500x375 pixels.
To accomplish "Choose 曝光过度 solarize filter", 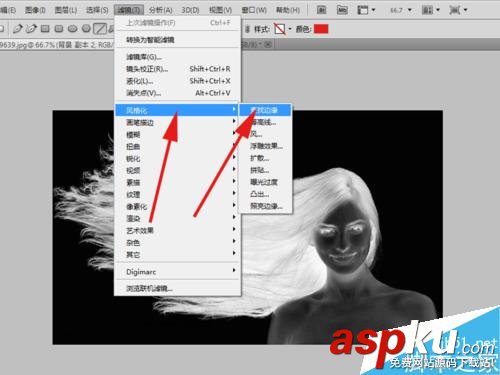I will (266, 182).
